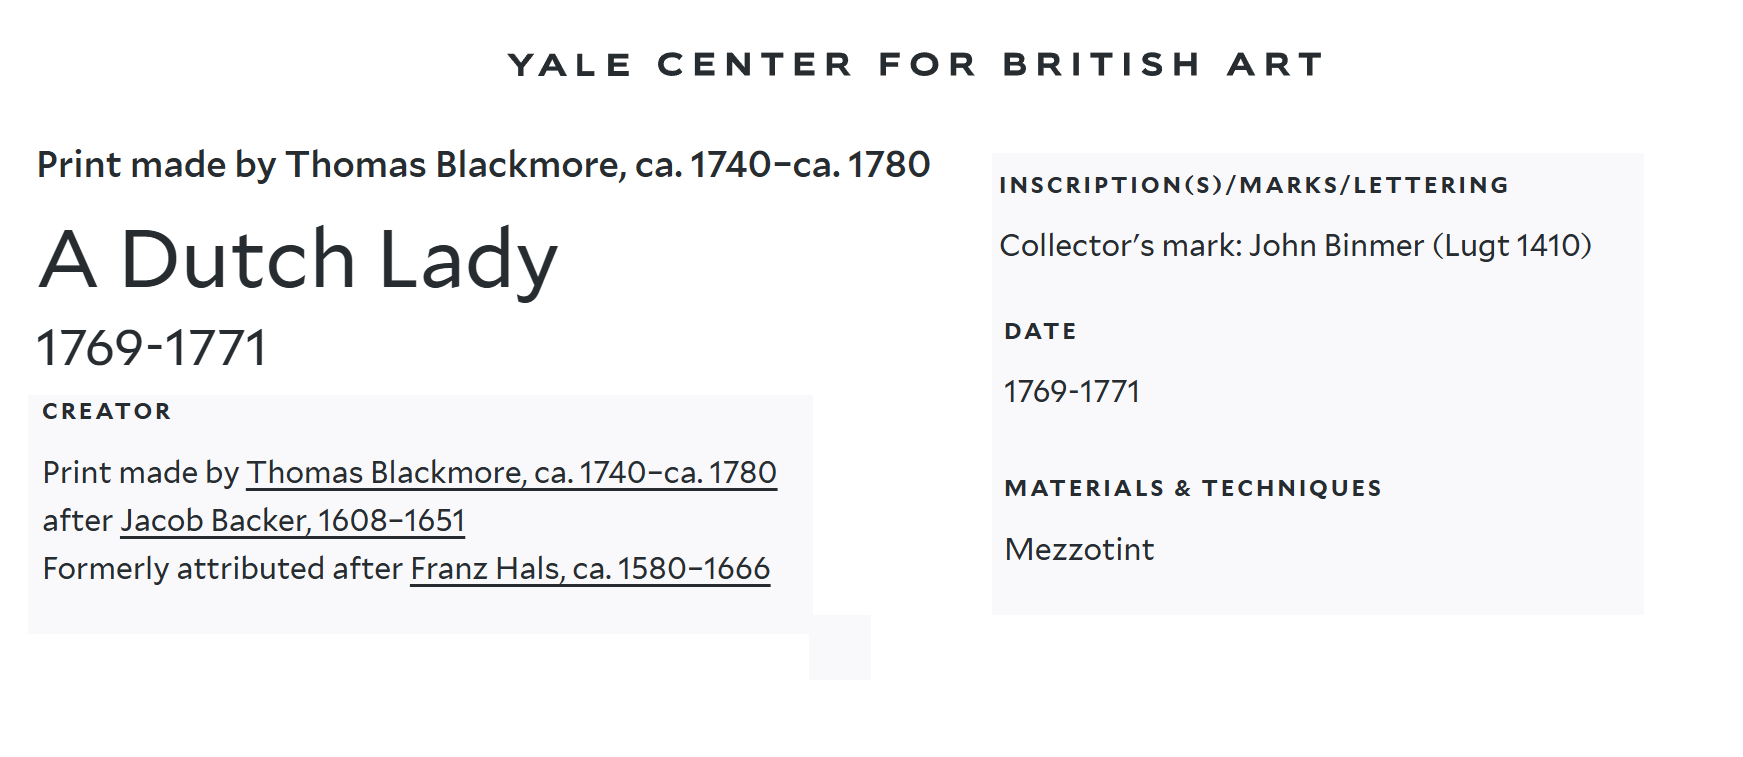Click the Yale Center for British Art logo
The height and width of the screenshot is (757, 1743).
coord(915,65)
